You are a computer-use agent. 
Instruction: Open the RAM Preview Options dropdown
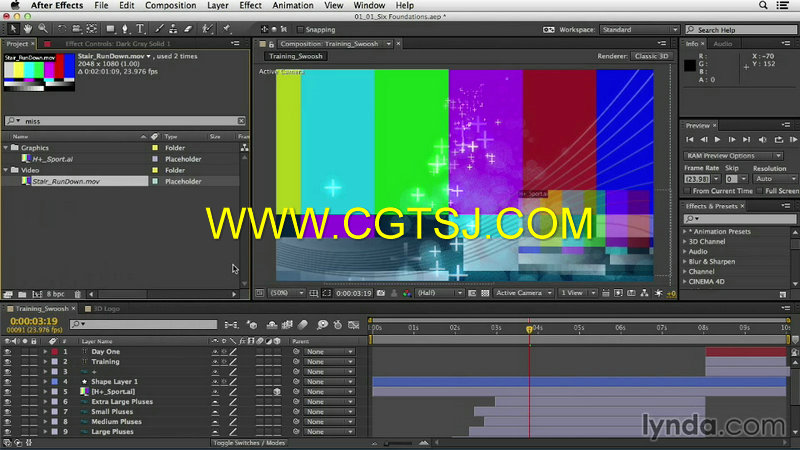[733, 156]
